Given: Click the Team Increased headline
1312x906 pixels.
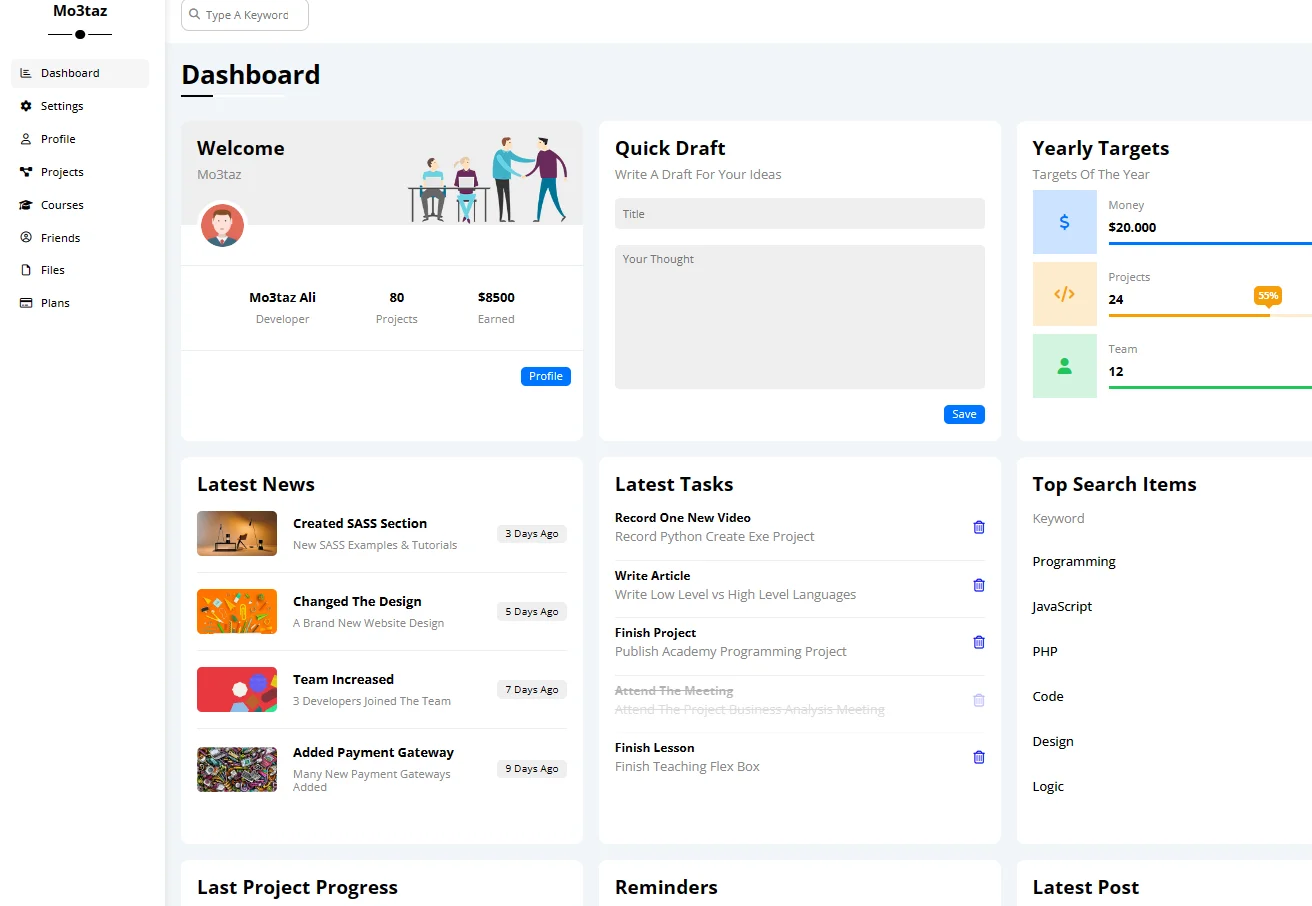Looking at the screenshot, I should click(343, 680).
